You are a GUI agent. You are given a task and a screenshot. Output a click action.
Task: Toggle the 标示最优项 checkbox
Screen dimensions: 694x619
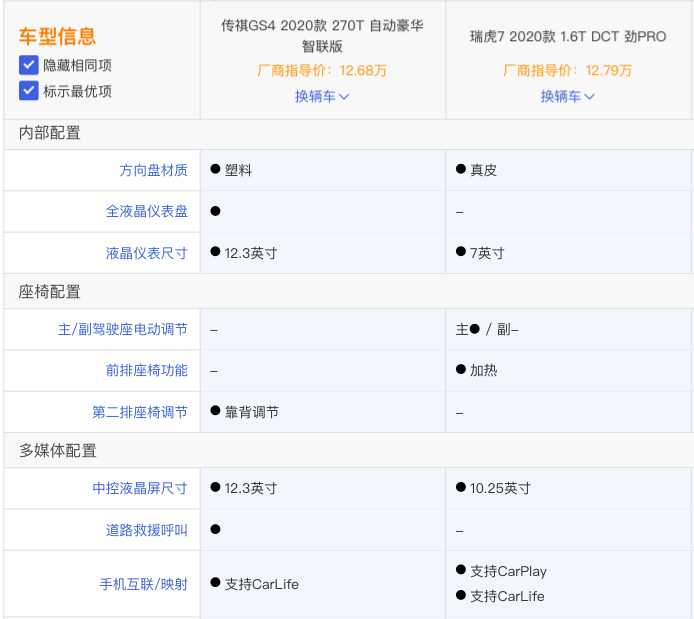pyautogui.click(x=28, y=91)
